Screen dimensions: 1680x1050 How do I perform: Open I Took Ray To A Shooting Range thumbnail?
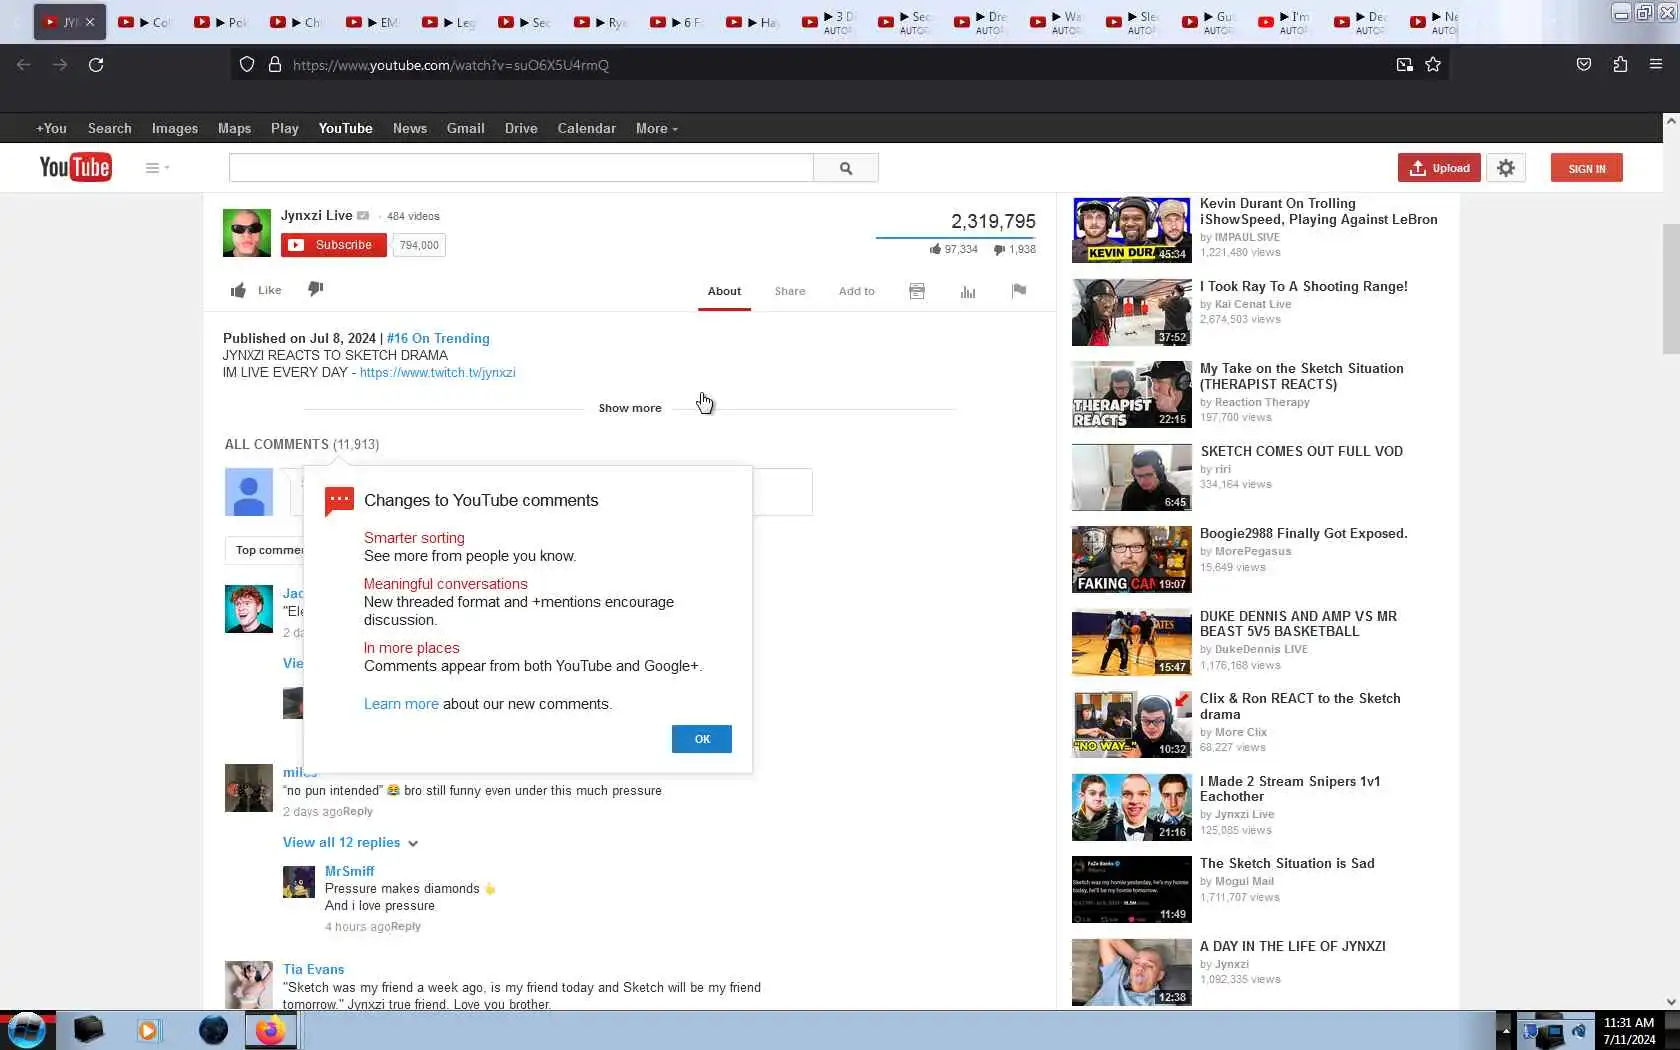tap(1132, 313)
